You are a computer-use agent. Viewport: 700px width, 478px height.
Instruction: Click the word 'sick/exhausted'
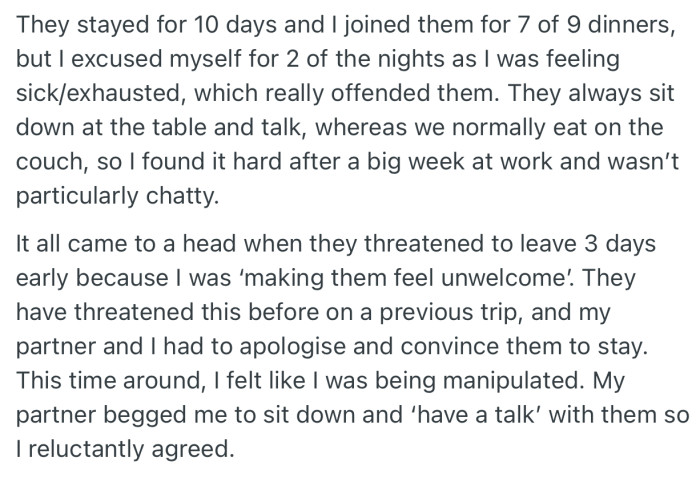pos(98,93)
